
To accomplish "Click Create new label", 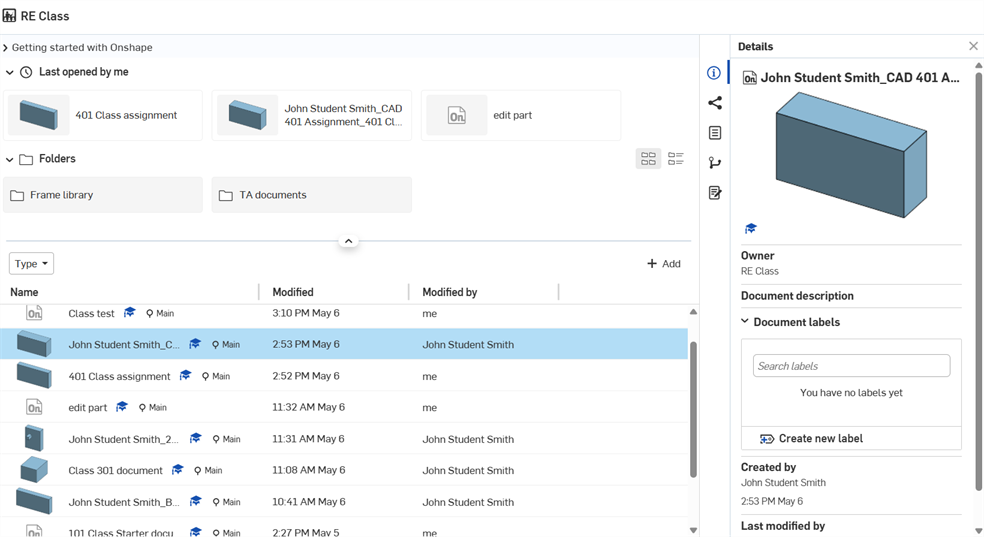I will tap(820, 439).
